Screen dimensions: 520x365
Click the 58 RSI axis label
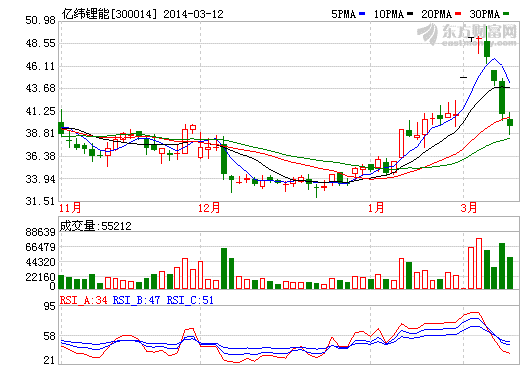tap(50, 337)
